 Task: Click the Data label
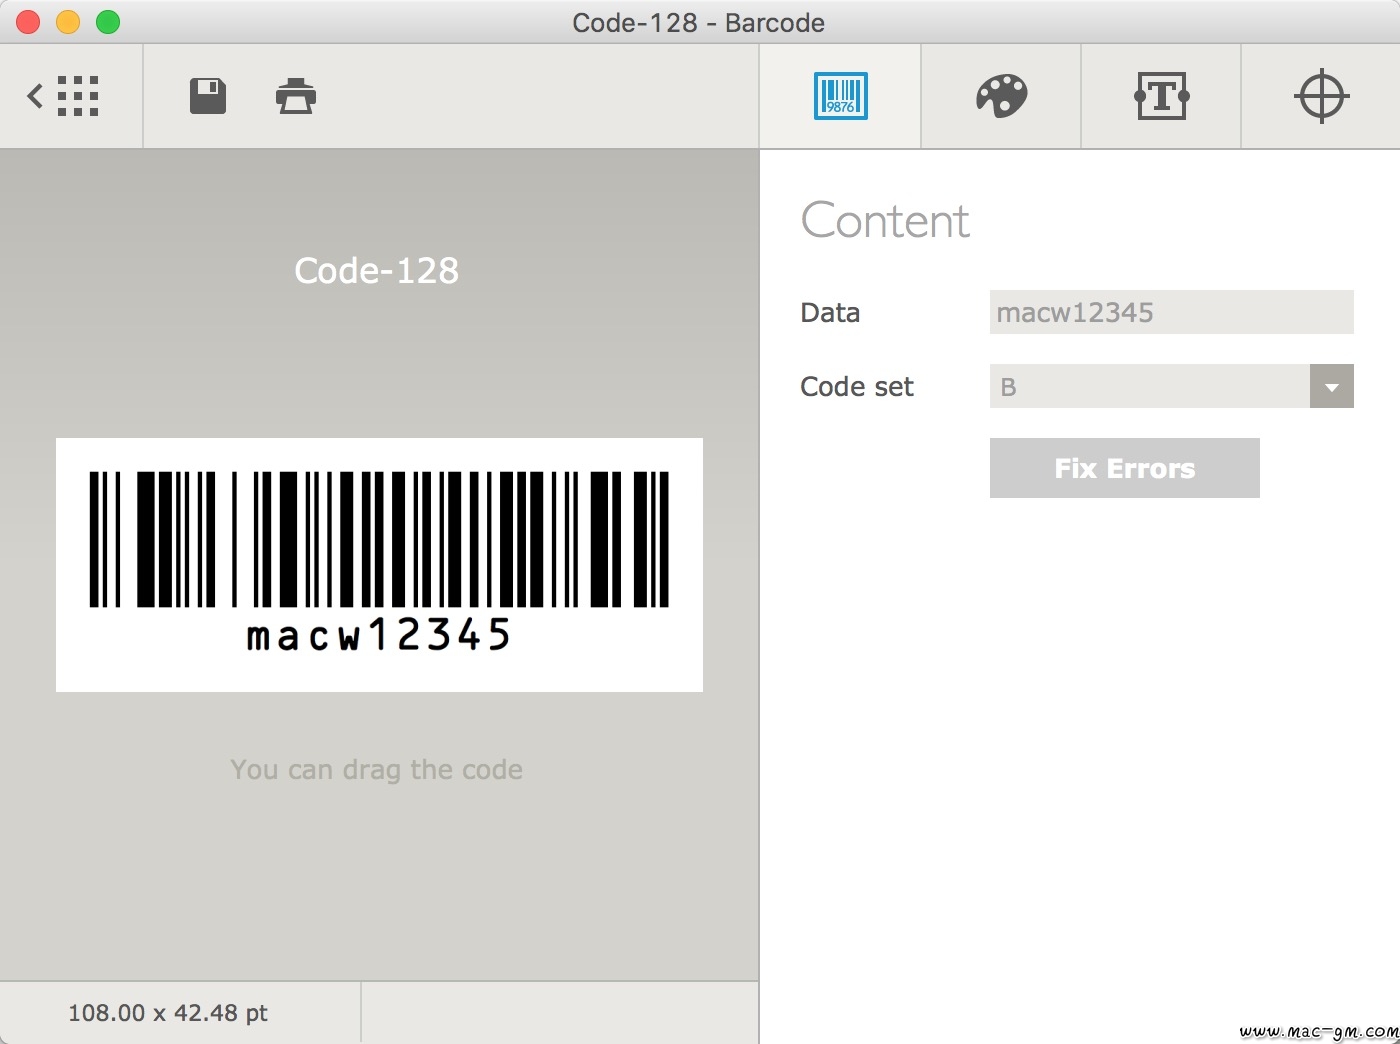pyautogui.click(x=830, y=313)
